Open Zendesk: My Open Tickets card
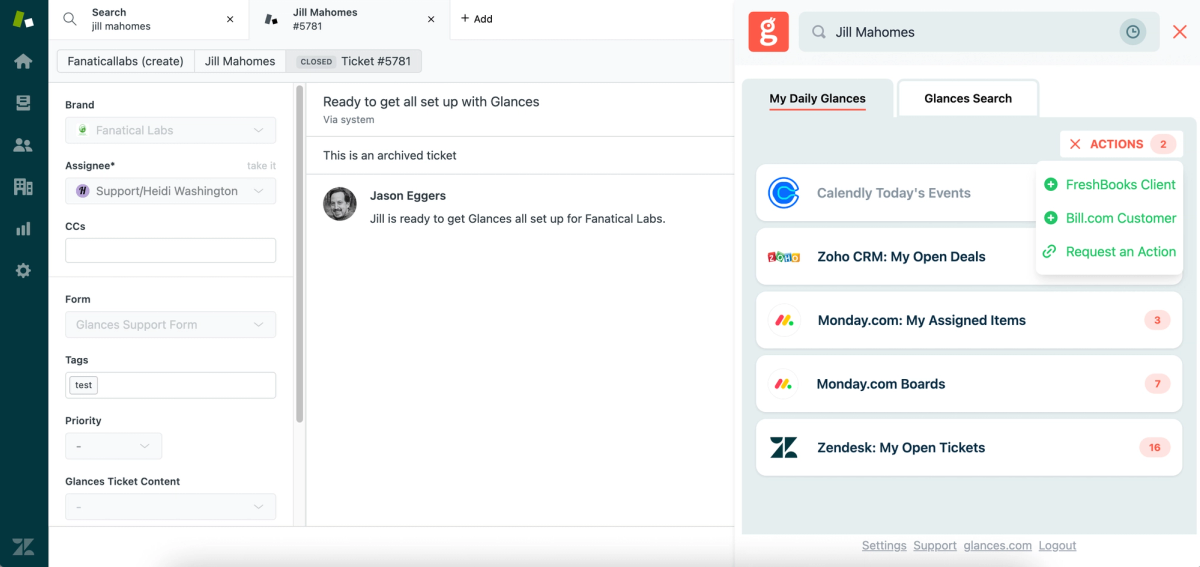 (969, 448)
